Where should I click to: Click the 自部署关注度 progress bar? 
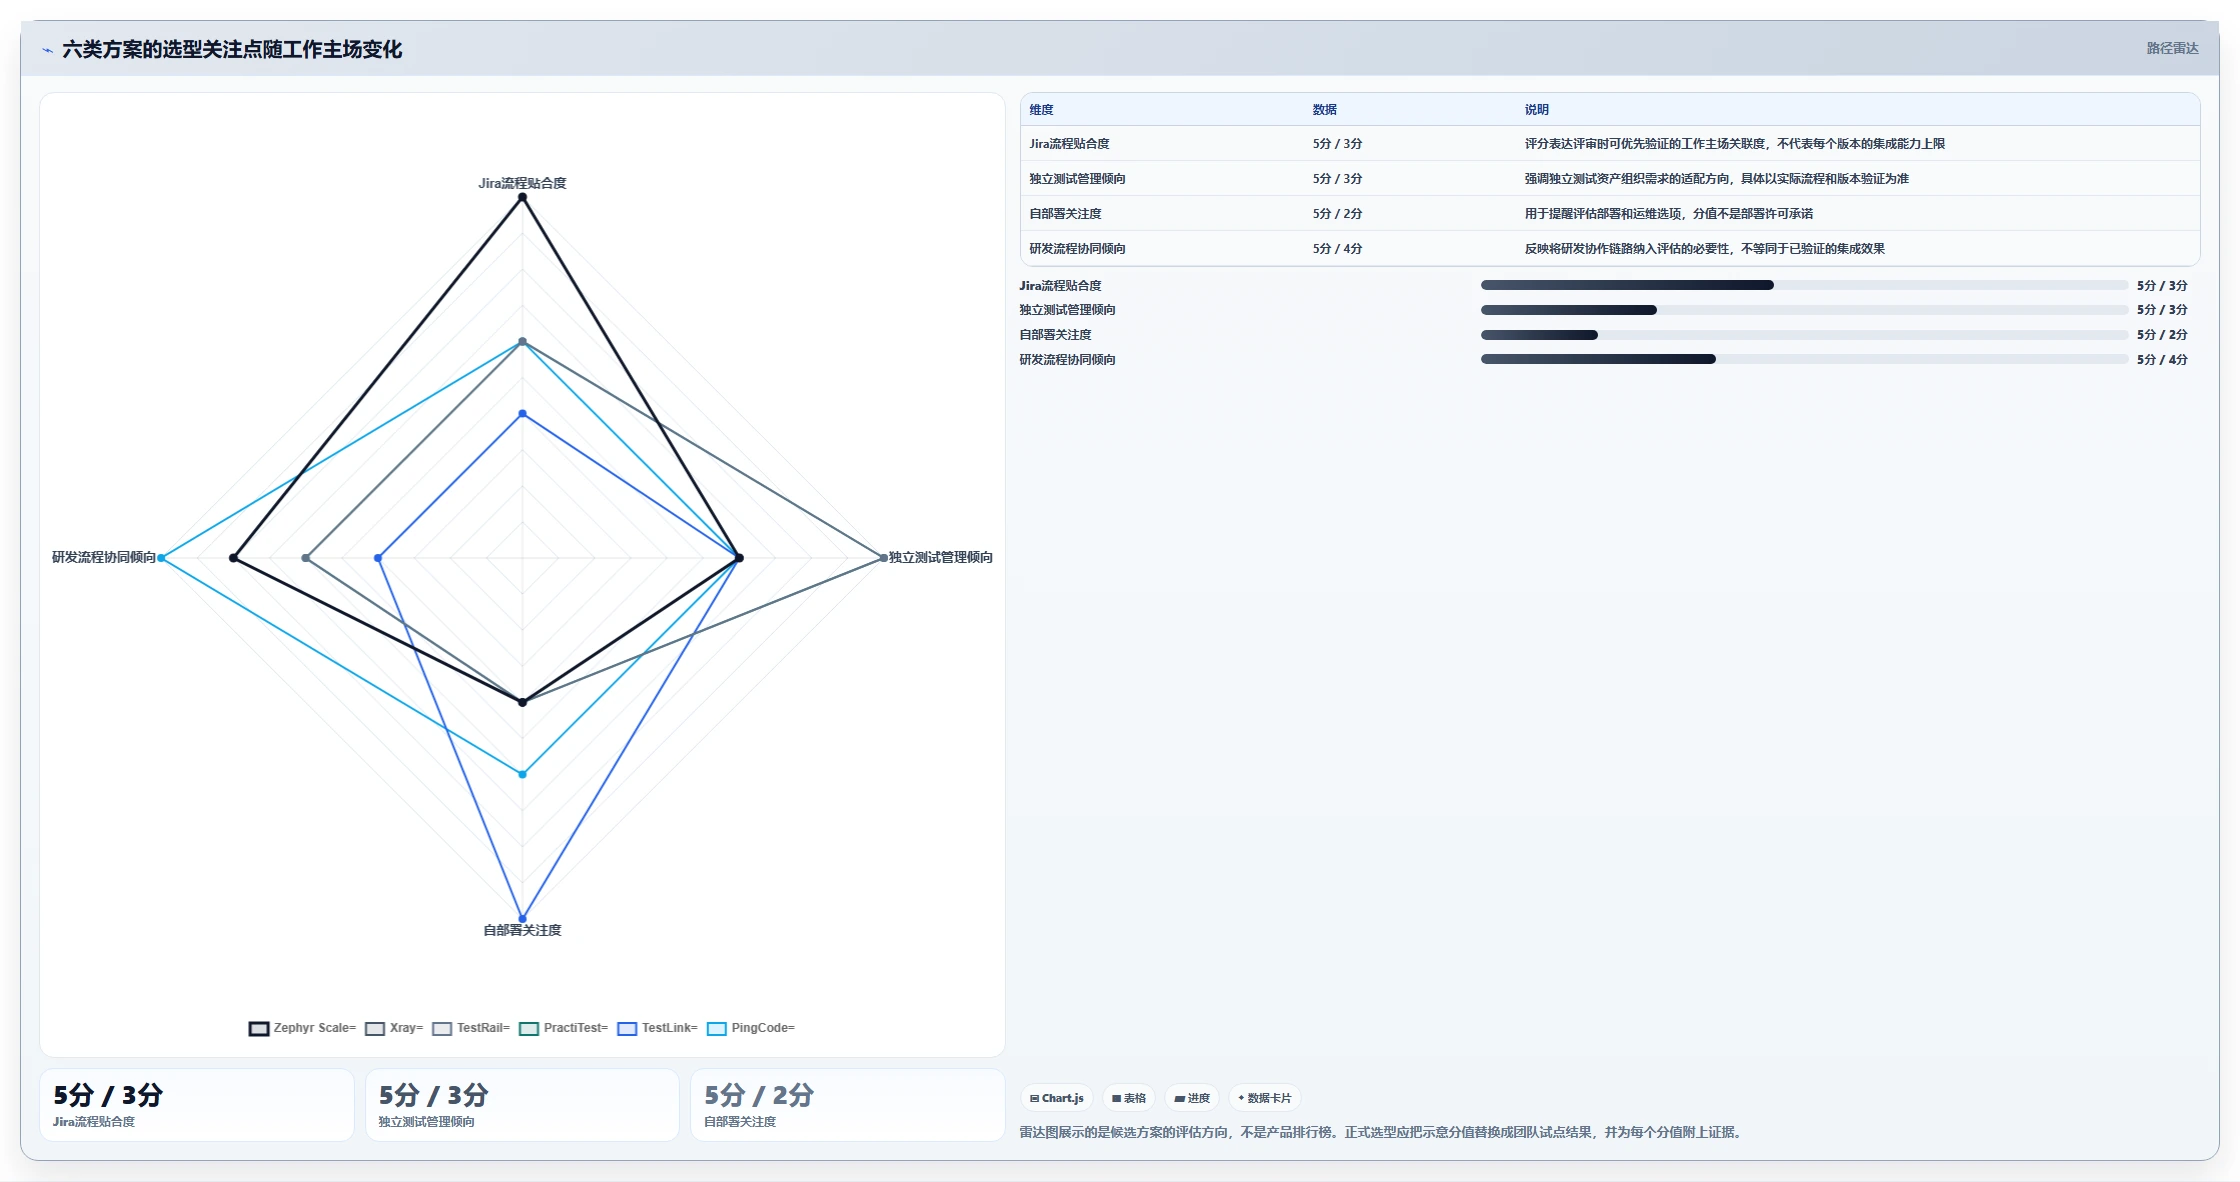(x=1804, y=335)
